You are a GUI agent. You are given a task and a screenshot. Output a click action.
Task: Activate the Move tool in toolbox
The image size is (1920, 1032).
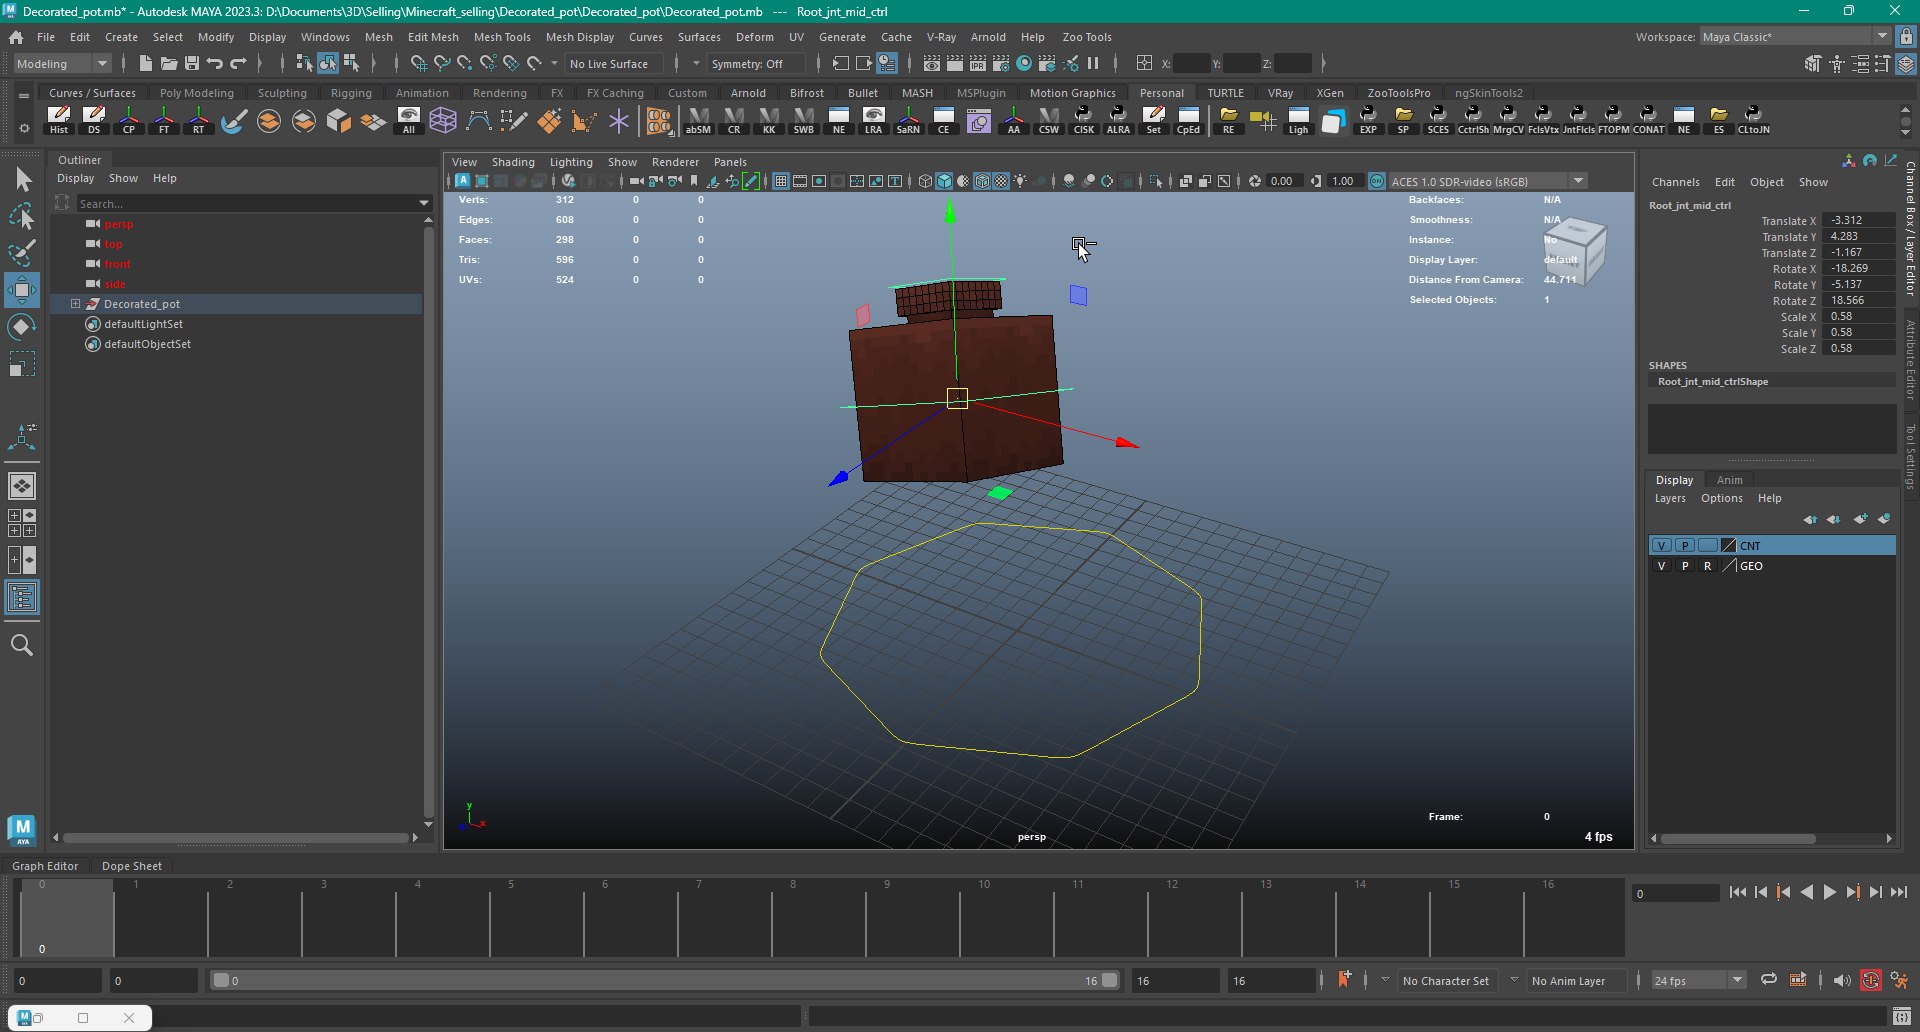22,290
